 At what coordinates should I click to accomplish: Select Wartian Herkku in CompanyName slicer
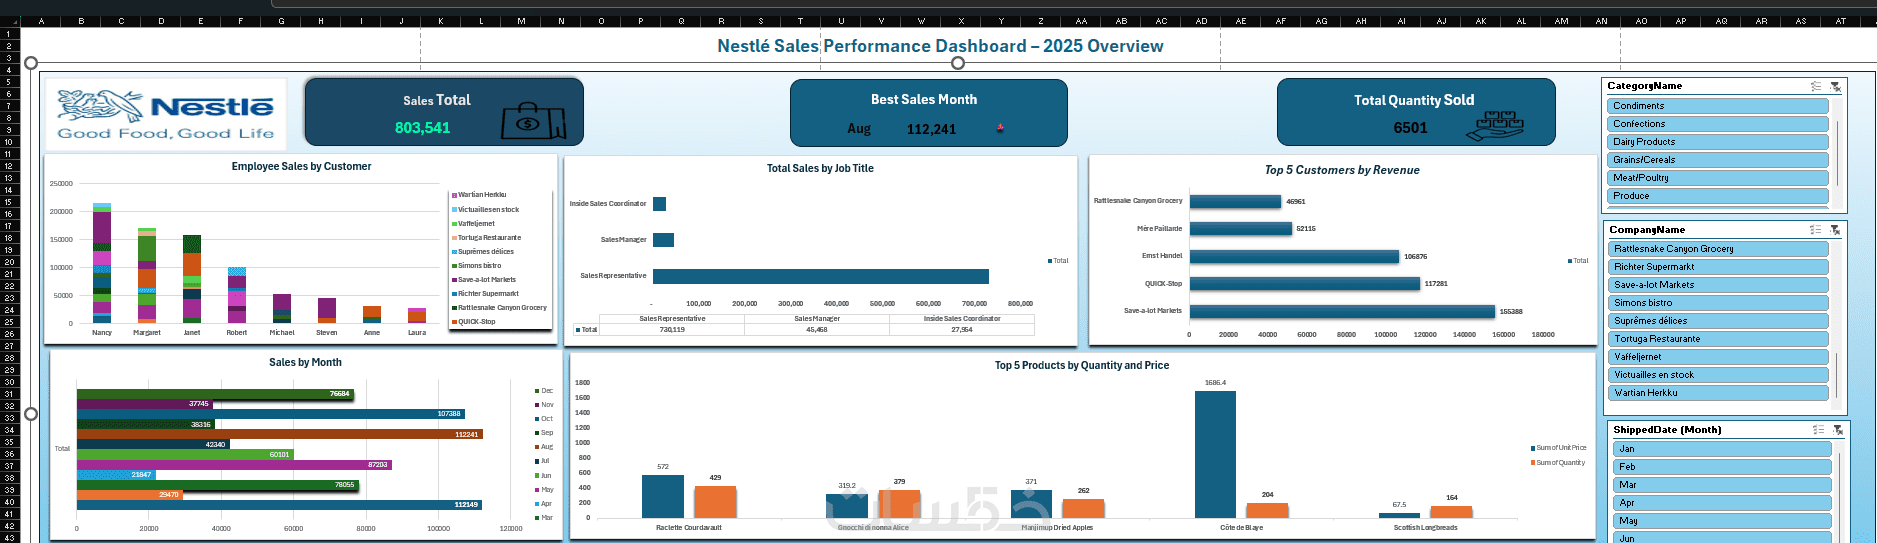tap(1718, 393)
